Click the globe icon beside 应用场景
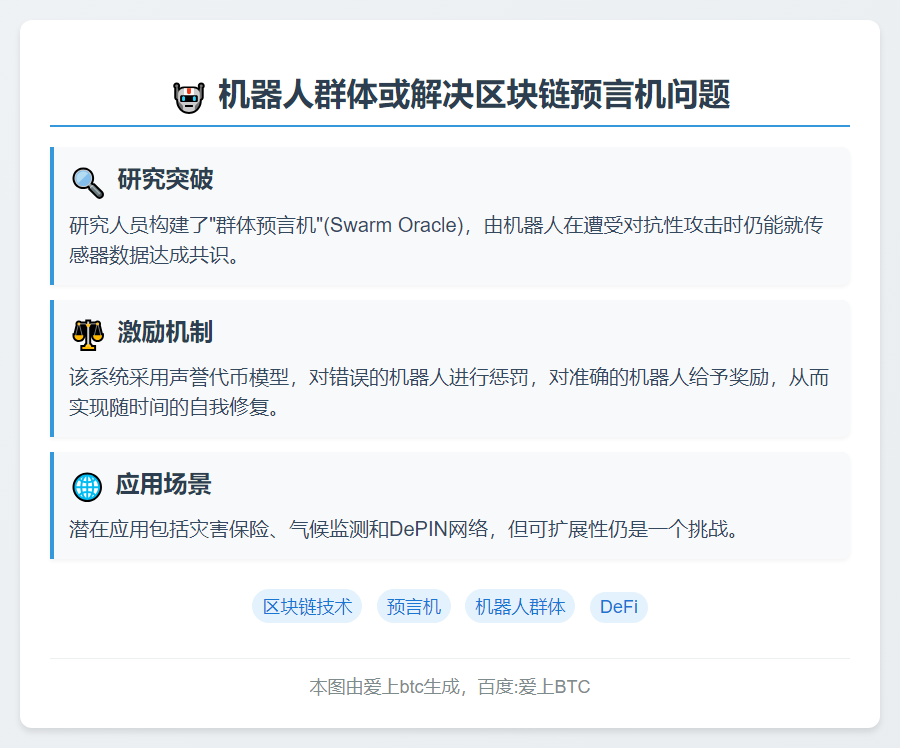This screenshot has height=748, width=900. point(88,486)
